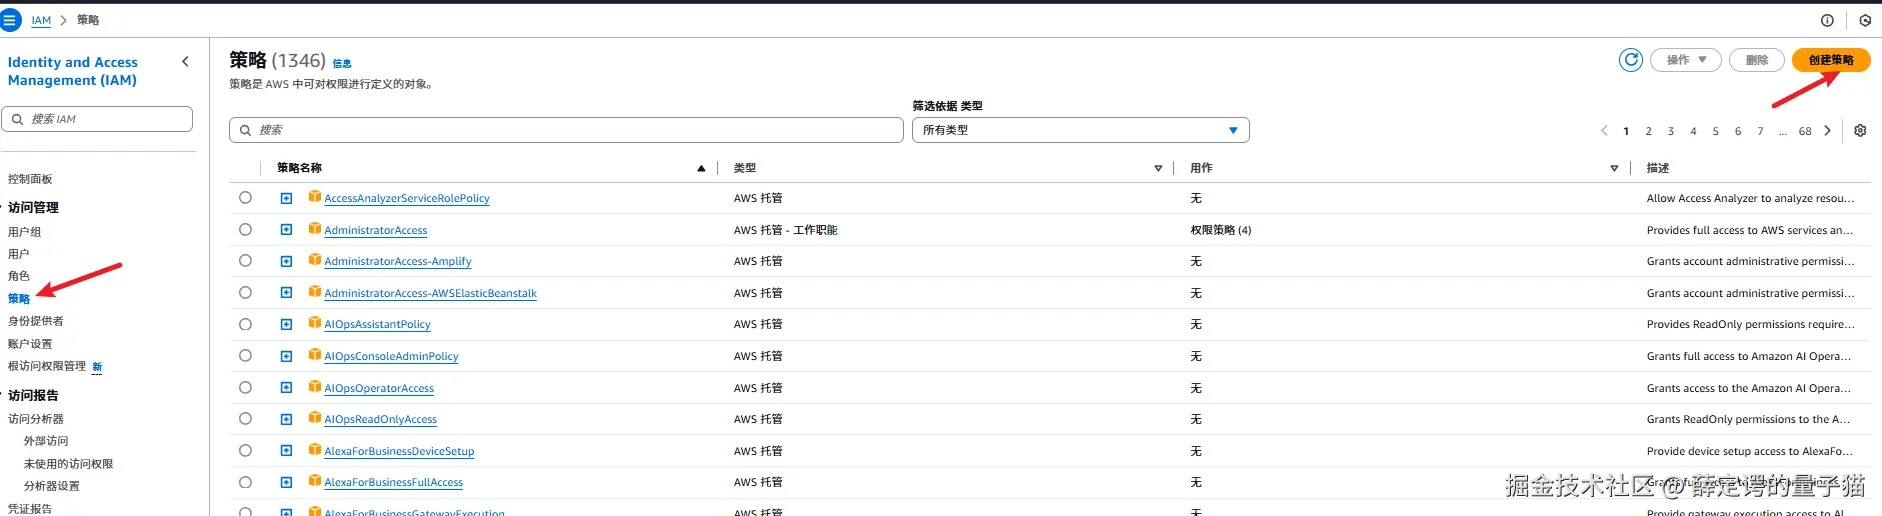Open 外部访问 in the sidebar
The height and width of the screenshot is (516, 1882).
[46, 441]
